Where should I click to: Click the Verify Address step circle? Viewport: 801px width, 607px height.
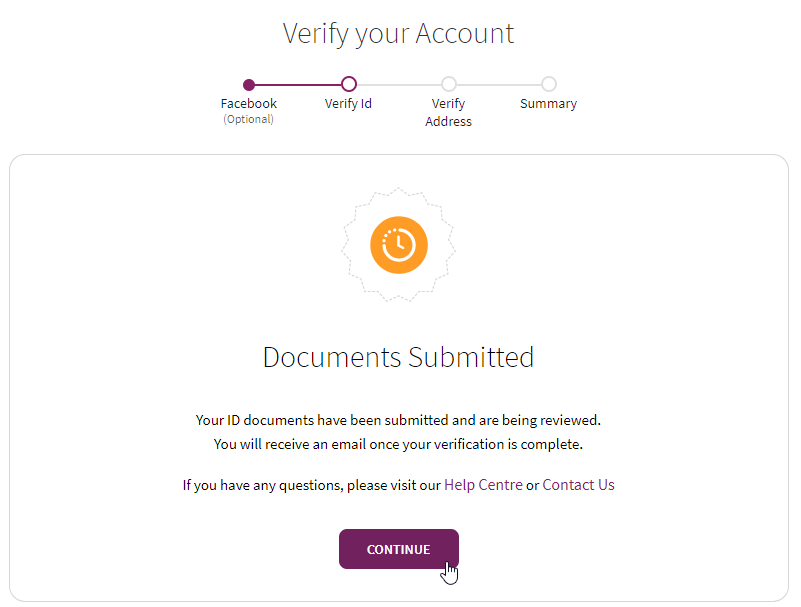[448, 84]
